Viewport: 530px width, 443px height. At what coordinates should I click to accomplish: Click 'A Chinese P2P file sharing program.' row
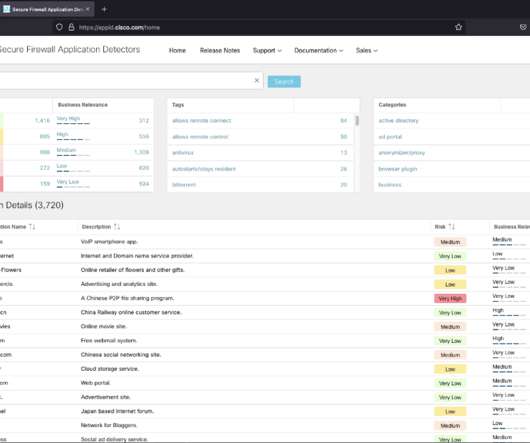(x=127, y=298)
